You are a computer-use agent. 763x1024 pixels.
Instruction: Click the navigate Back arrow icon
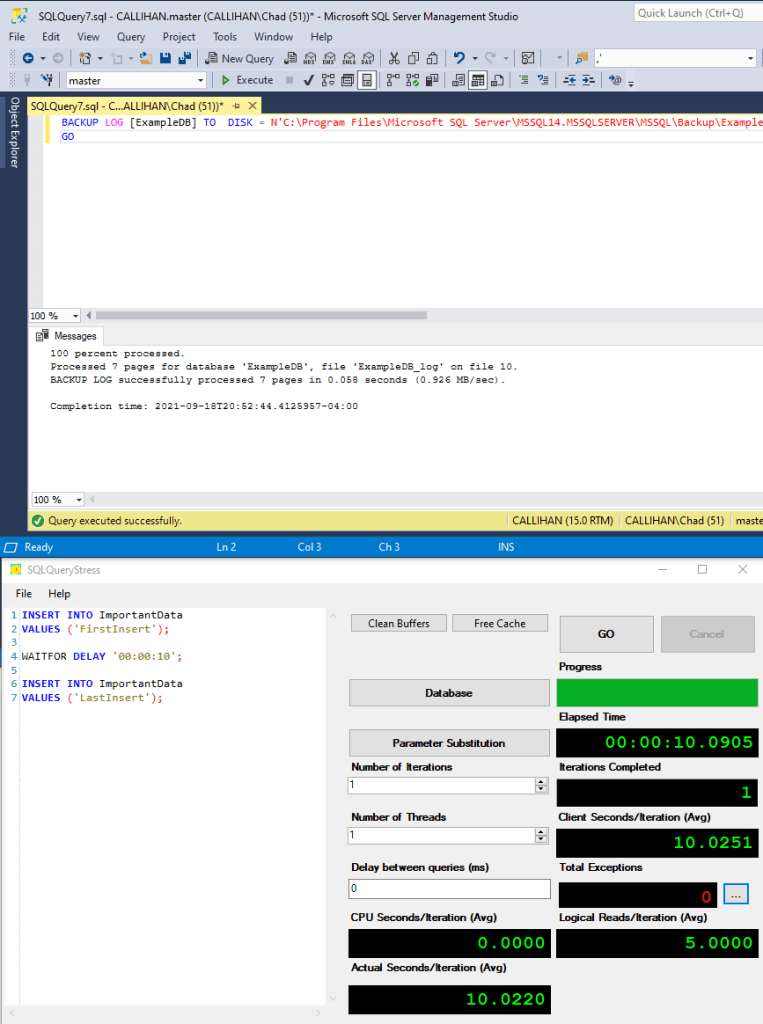27,58
